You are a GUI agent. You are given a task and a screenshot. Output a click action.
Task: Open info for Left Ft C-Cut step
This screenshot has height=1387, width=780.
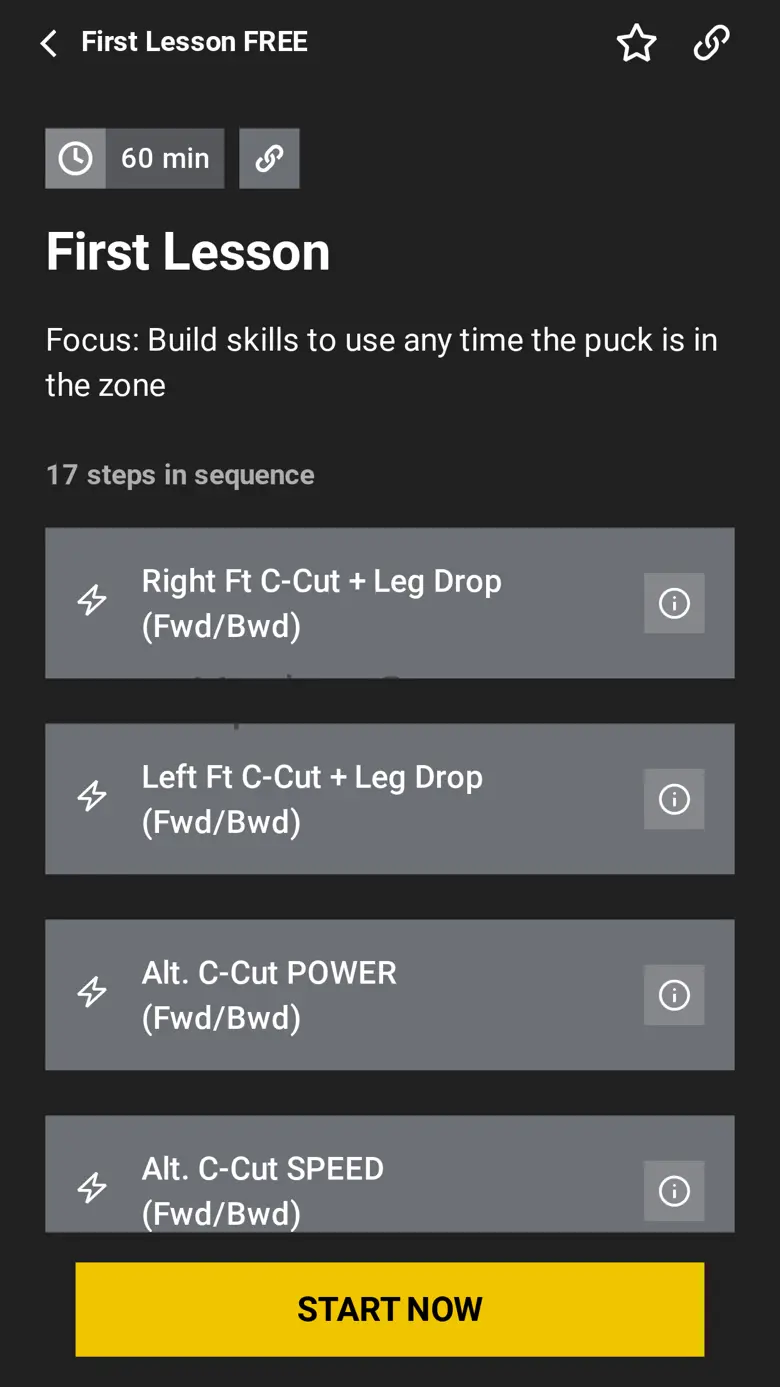(674, 799)
